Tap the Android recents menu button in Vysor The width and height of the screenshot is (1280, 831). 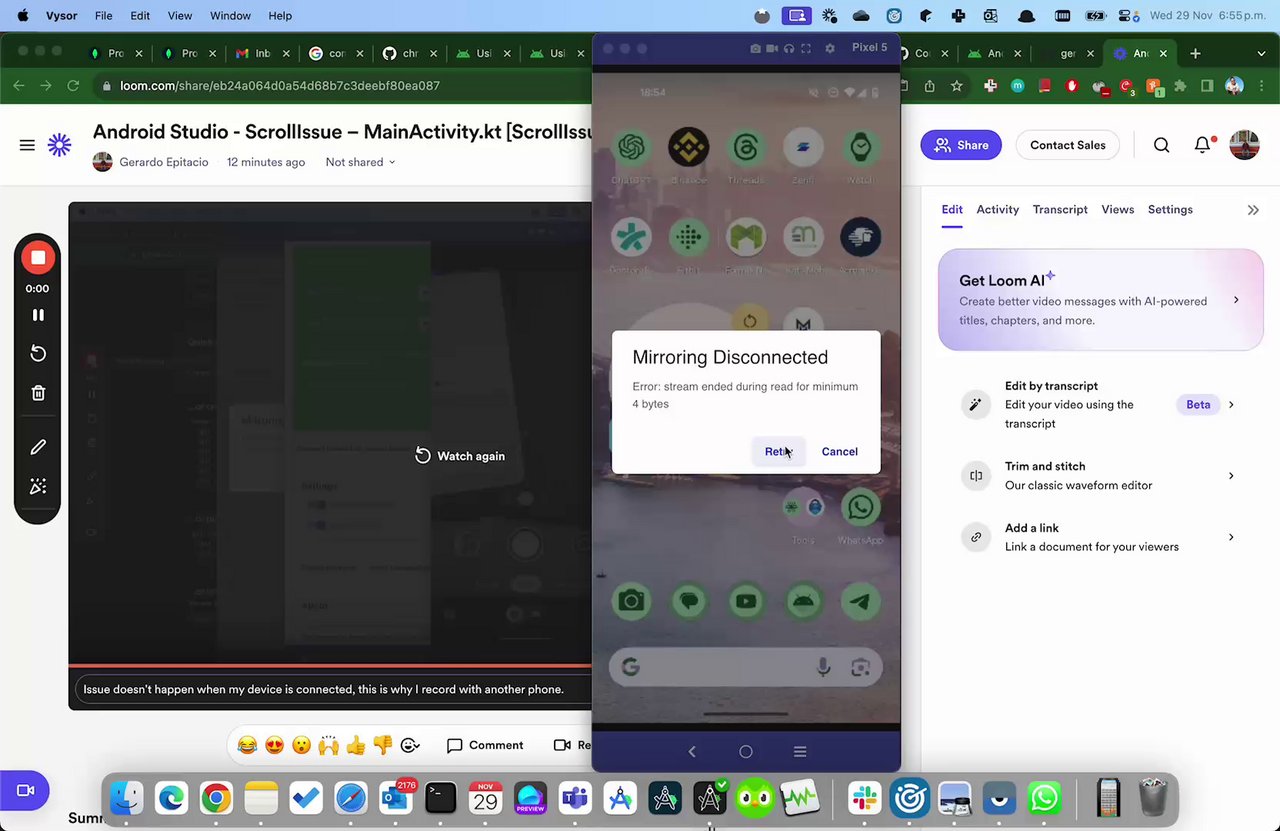pos(800,752)
